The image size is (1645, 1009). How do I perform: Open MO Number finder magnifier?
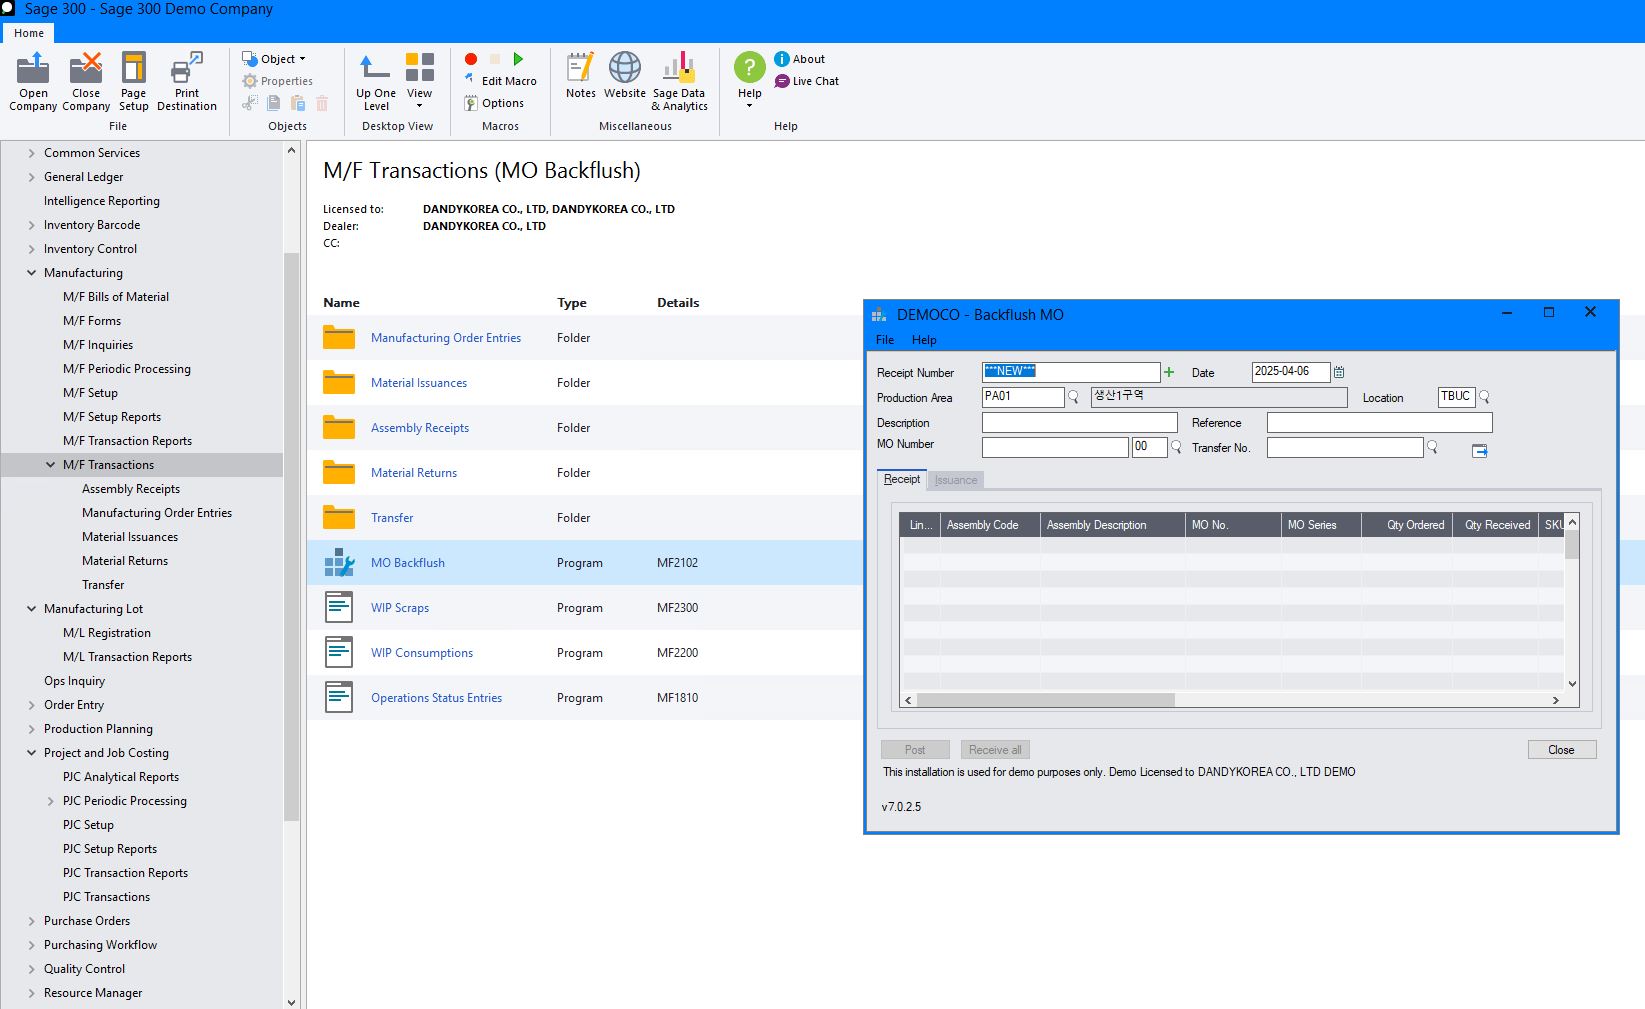tap(1176, 447)
